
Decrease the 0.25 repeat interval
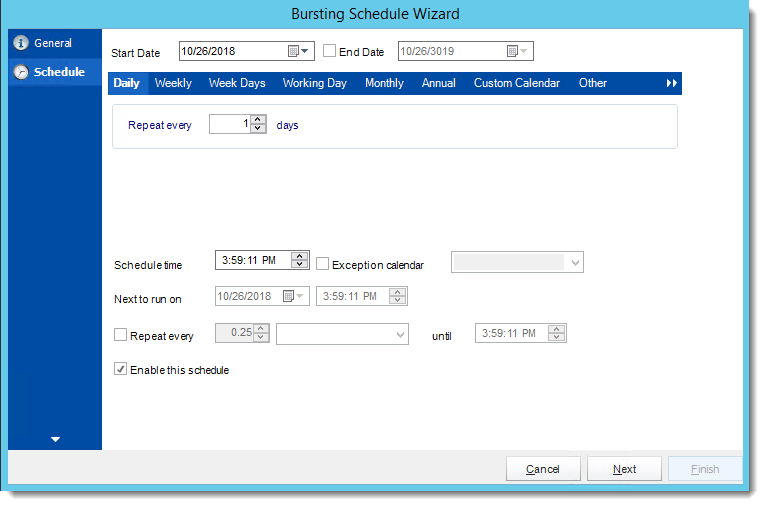tap(261, 337)
